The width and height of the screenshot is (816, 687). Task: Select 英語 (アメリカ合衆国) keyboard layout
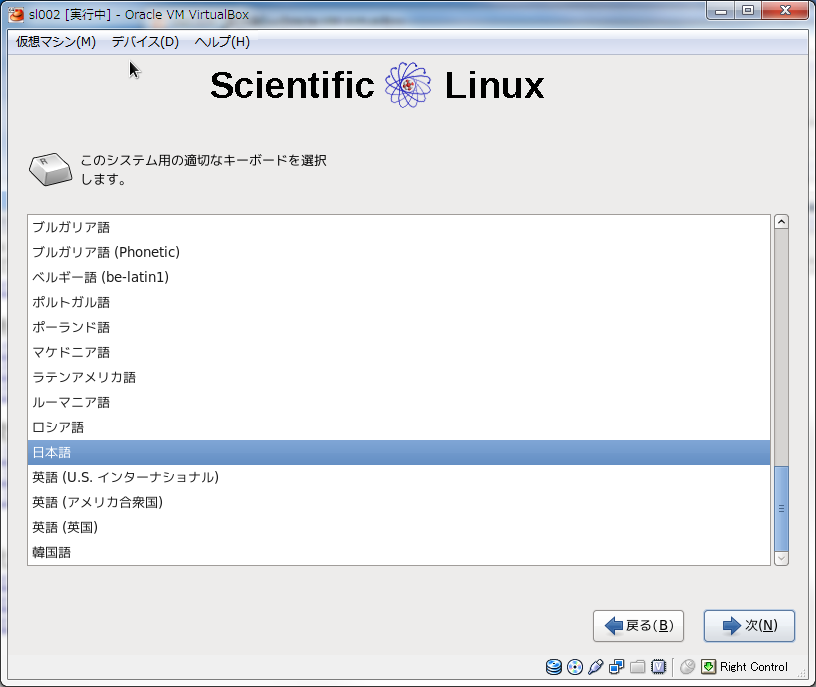pyautogui.click(x=399, y=502)
